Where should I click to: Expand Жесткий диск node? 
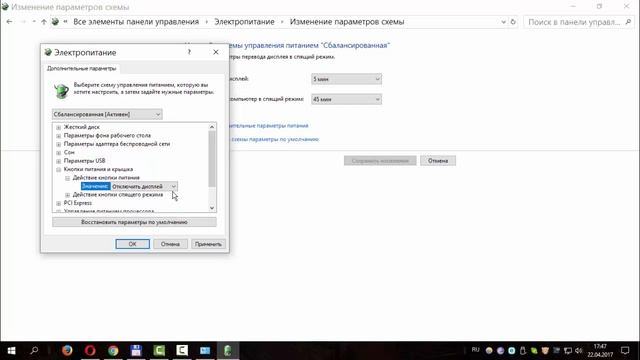pyautogui.click(x=58, y=127)
